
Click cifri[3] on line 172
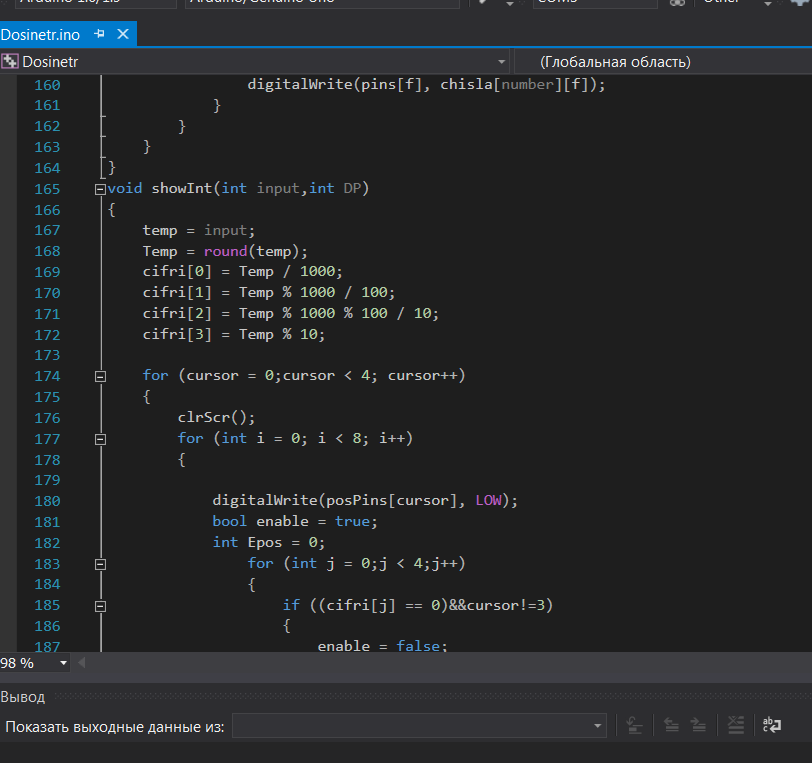pyautogui.click(x=177, y=334)
